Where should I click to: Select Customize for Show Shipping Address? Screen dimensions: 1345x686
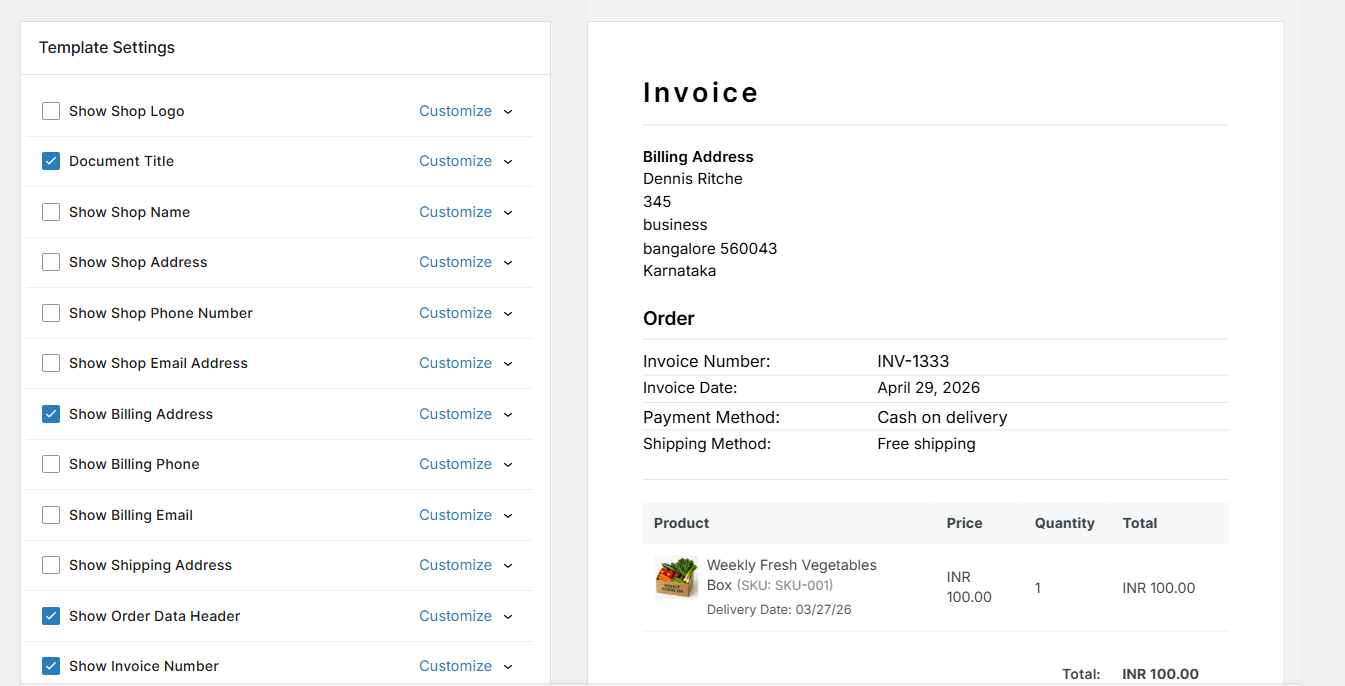tap(455, 565)
